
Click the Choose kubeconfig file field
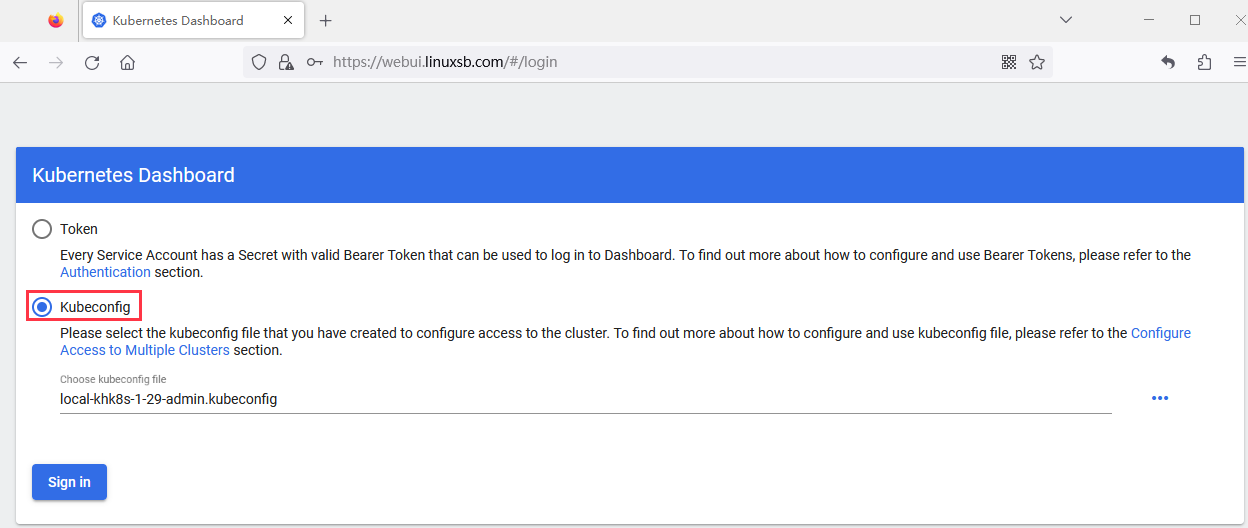[585, 399]
